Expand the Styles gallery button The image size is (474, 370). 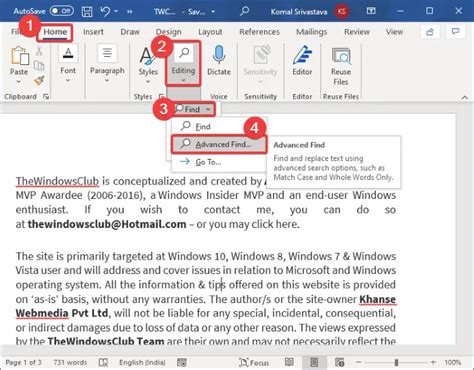148,65
